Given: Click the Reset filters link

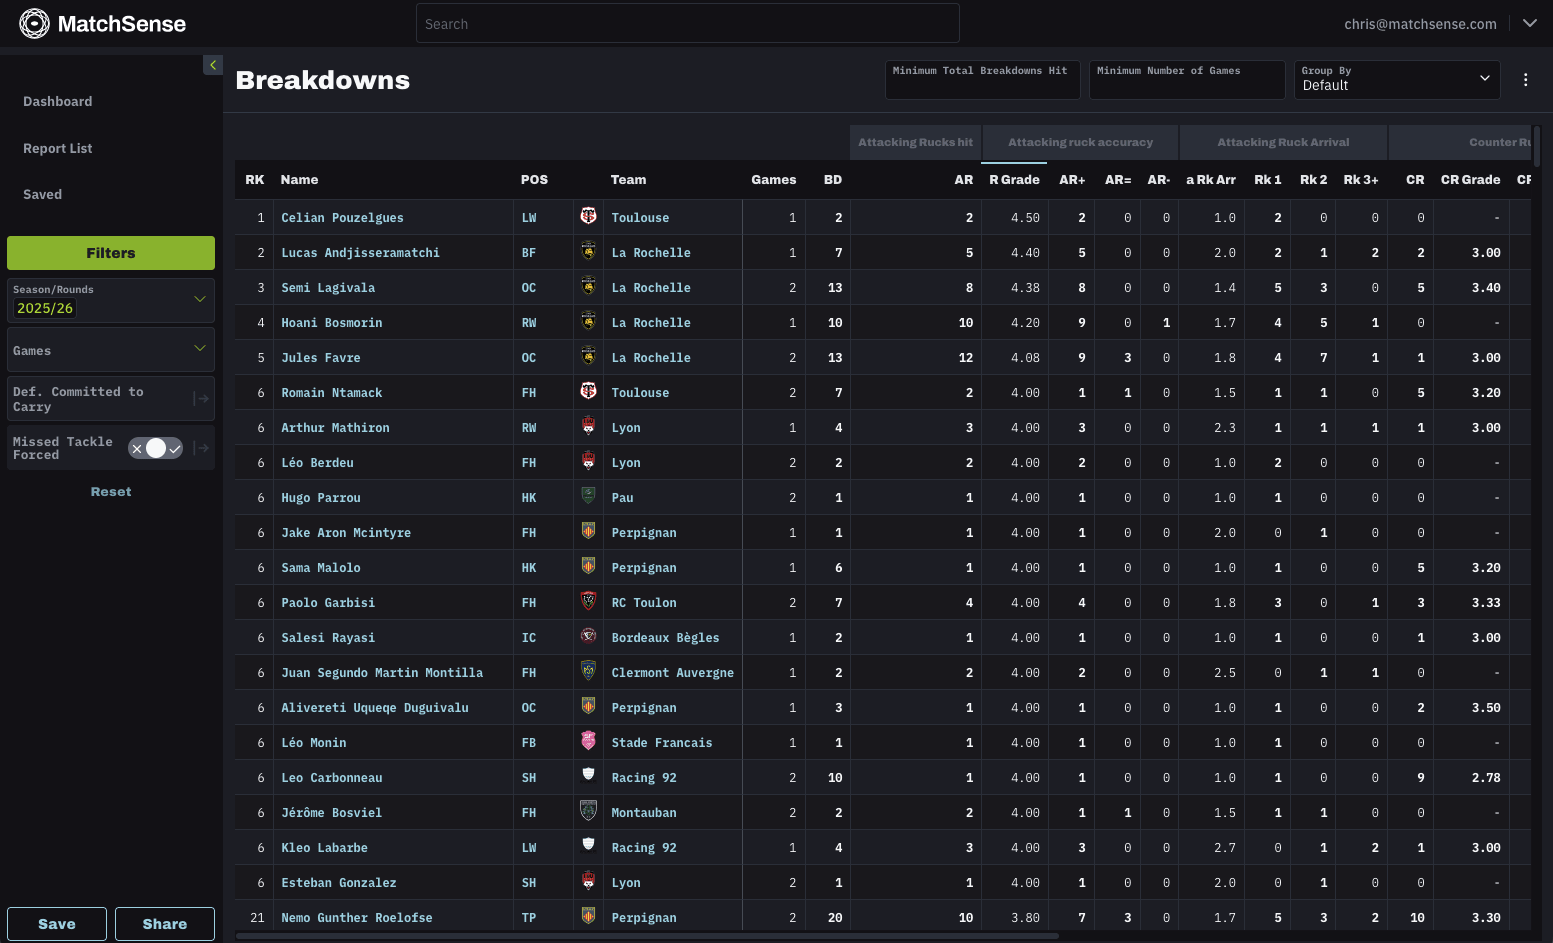Looking at the screenshot, I should point(111,492).
